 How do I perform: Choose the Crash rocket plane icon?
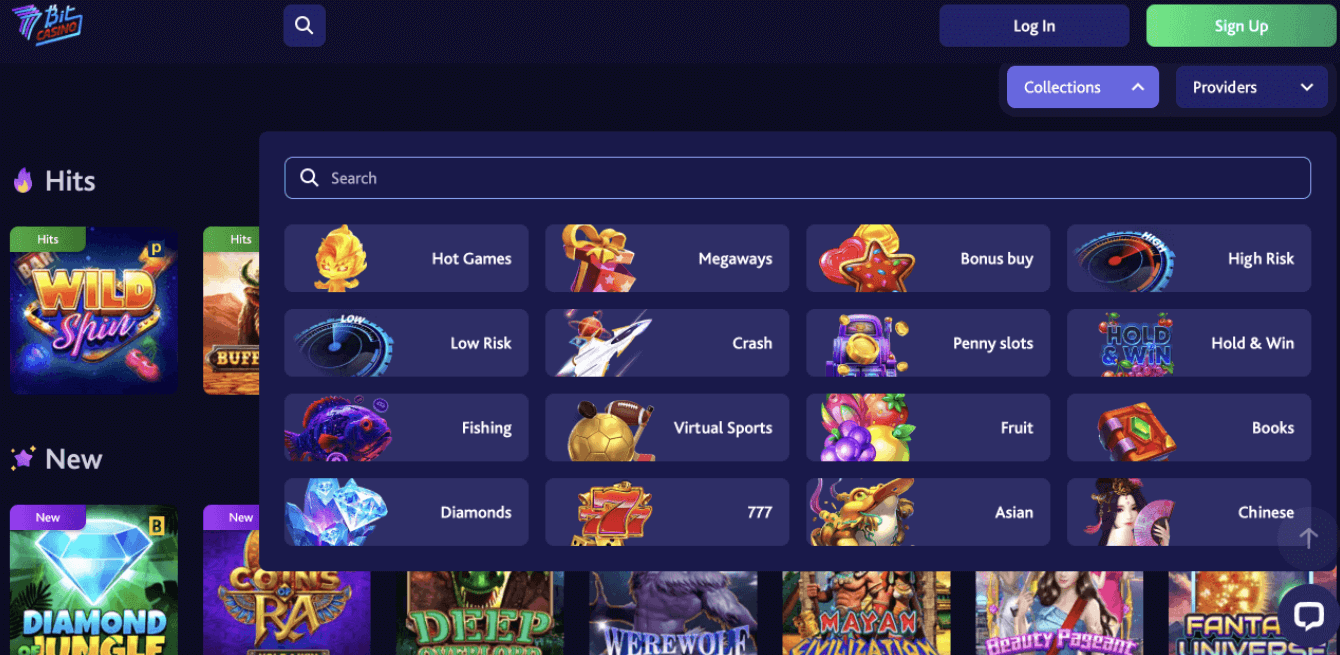point(603,343)
